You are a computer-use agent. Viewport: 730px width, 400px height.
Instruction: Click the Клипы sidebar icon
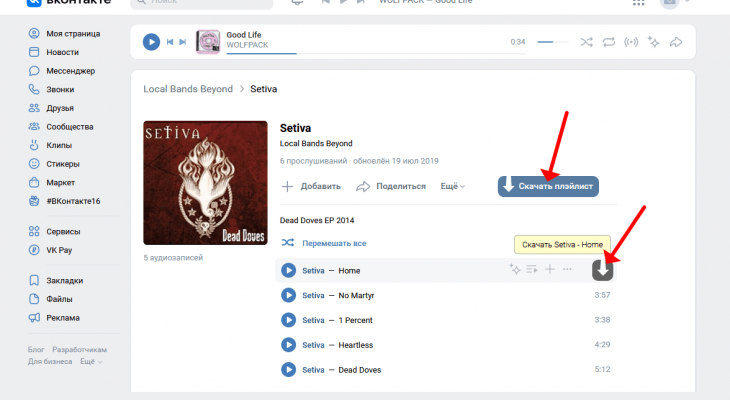pyautogui.click(x=34, y=145)
